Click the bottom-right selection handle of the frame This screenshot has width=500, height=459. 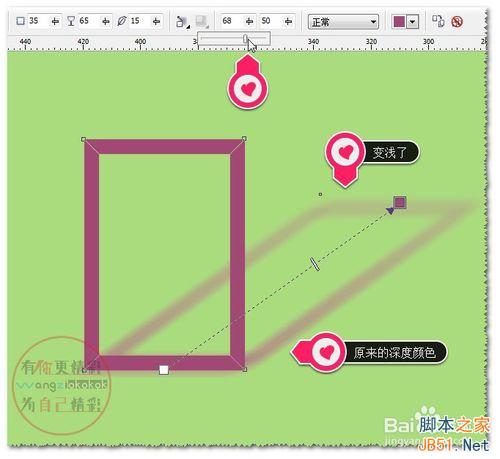click(245, 370)
